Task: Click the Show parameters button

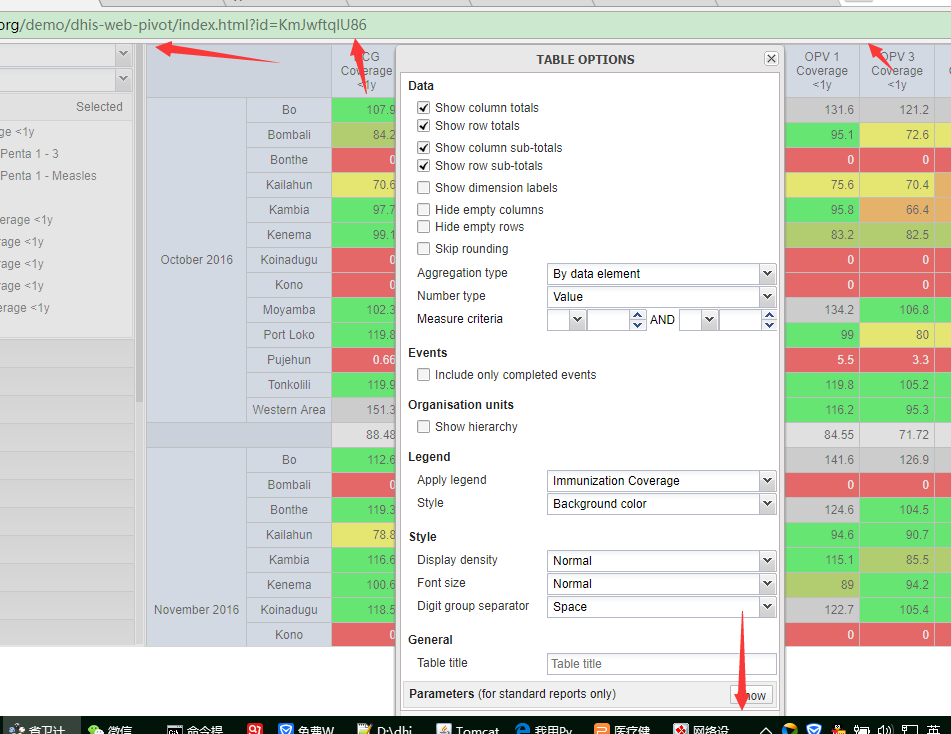Action: pos(751,695)
